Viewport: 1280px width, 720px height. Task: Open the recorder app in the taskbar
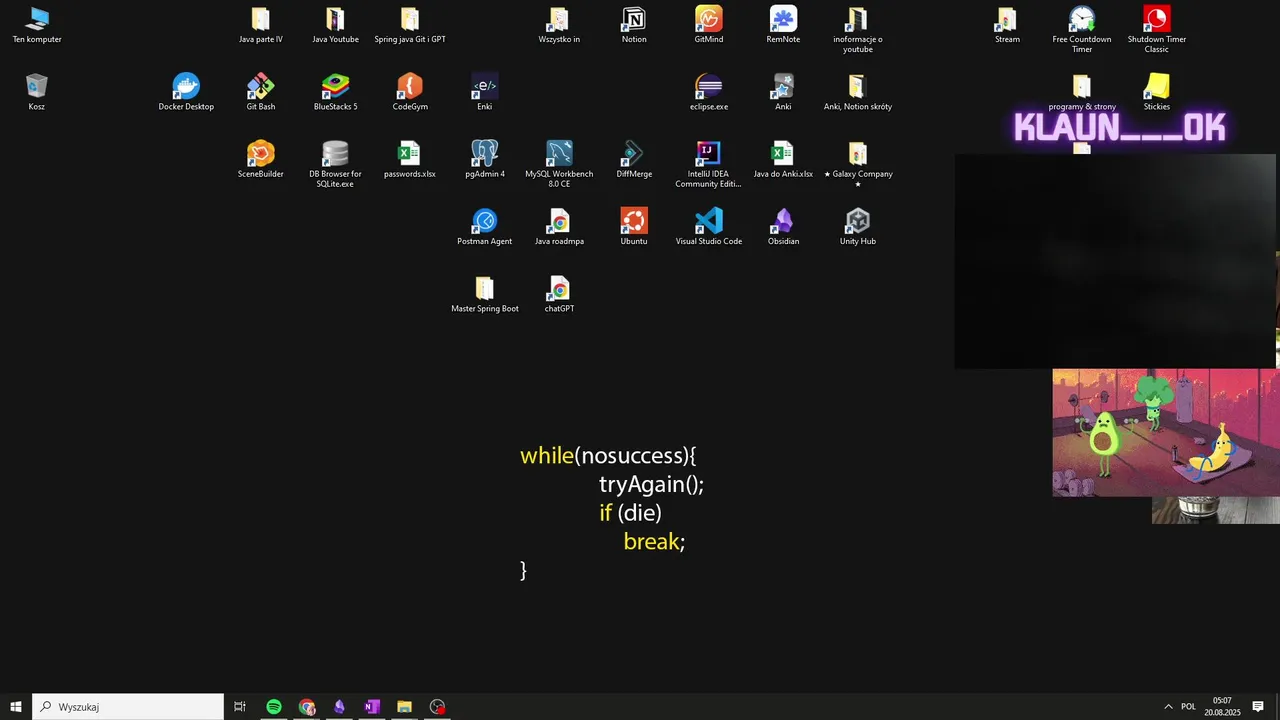coord(437,707)
